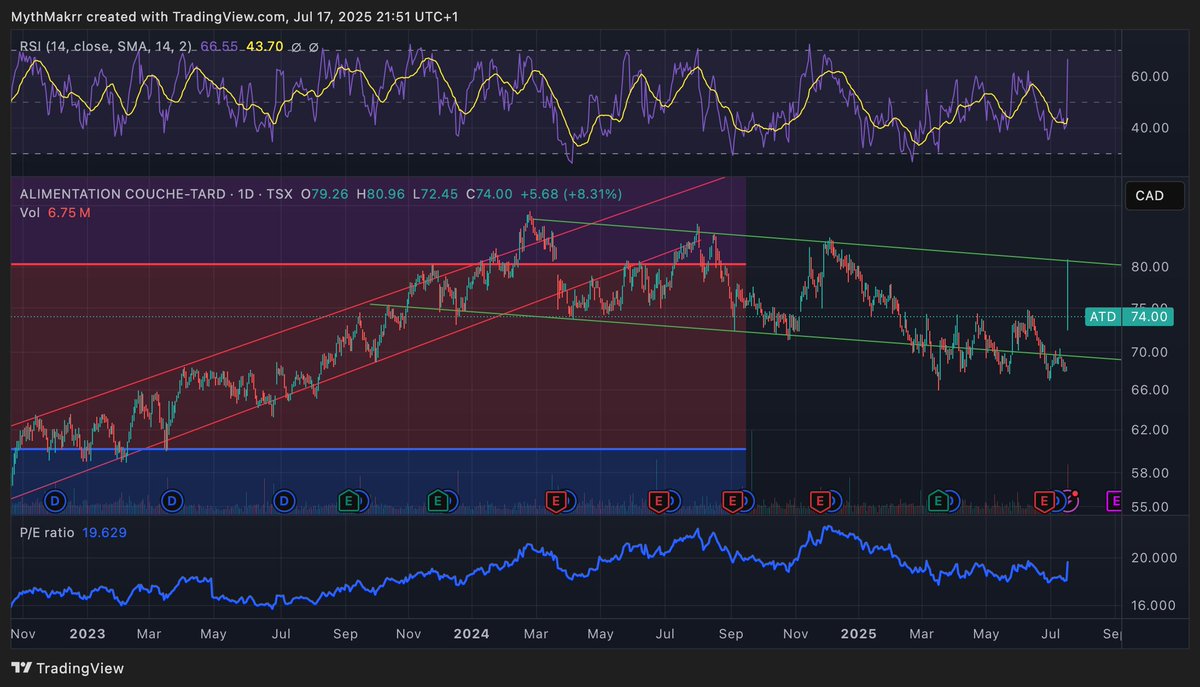Click the 58.00 price axis label
Screen dimensions: 1200x687
pyautogui.click(x=1151, y=472)
